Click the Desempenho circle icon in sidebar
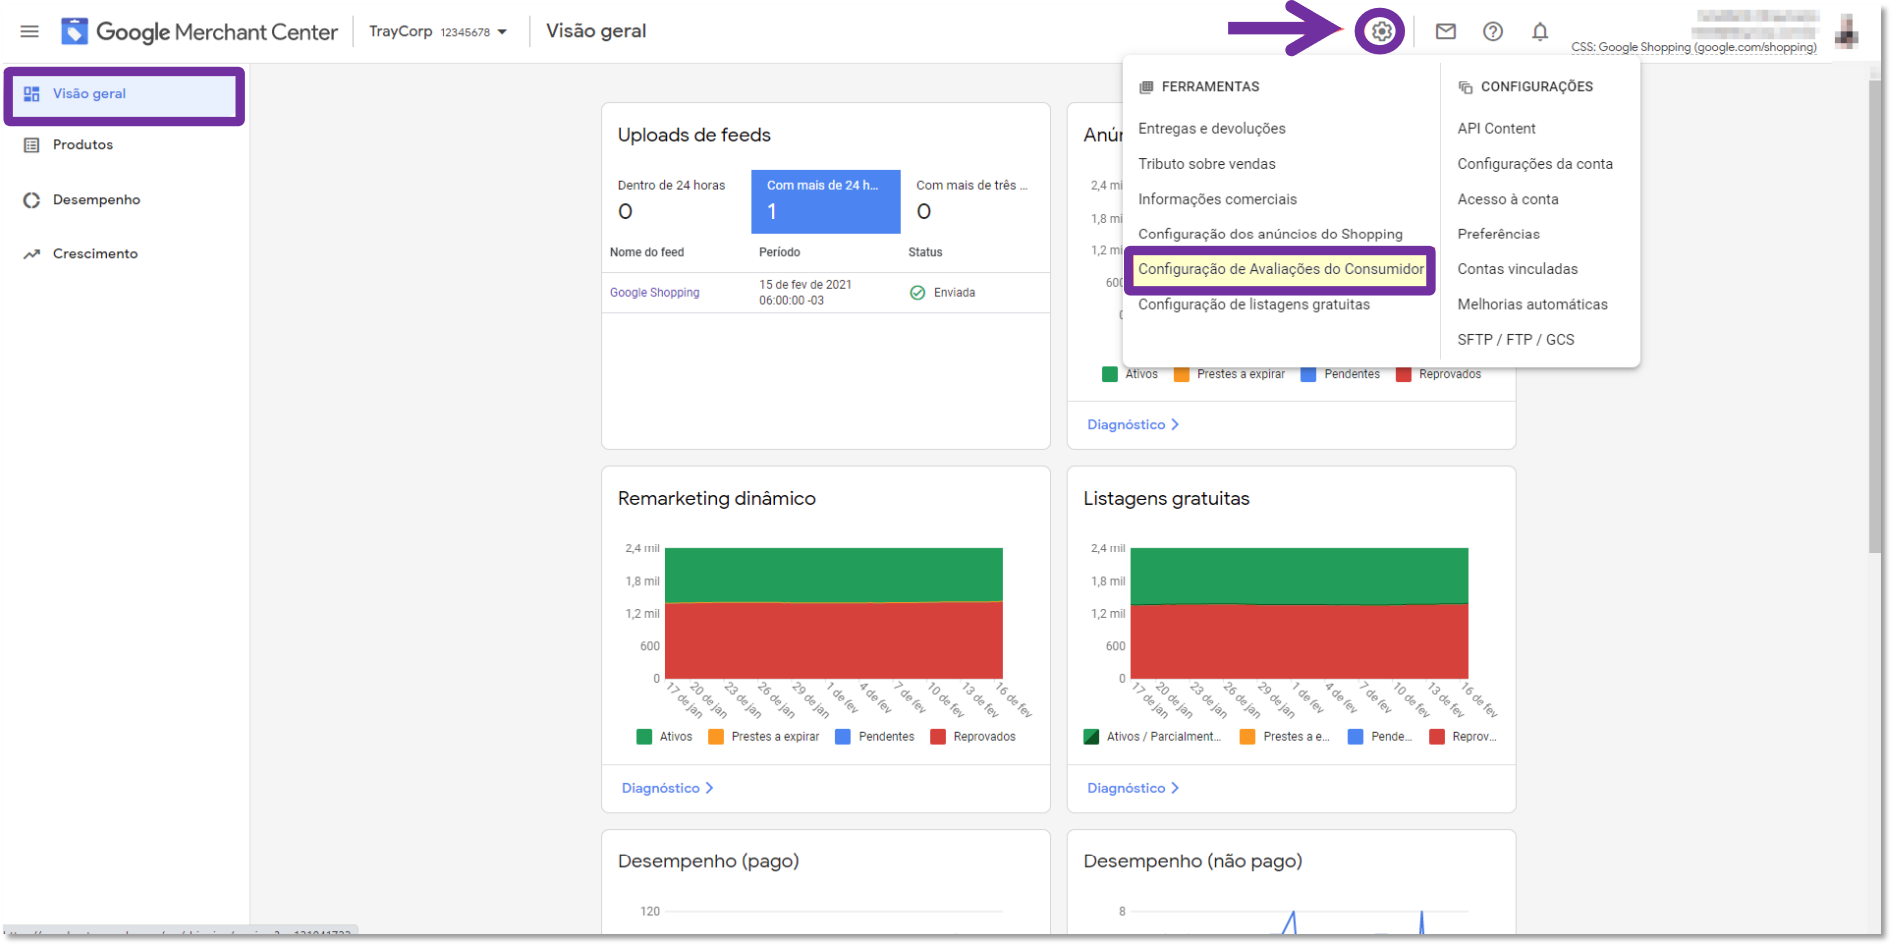Image resolution: width=1892 pixels, height=946 pixels. pyautogui.click(x=32, y=200)
